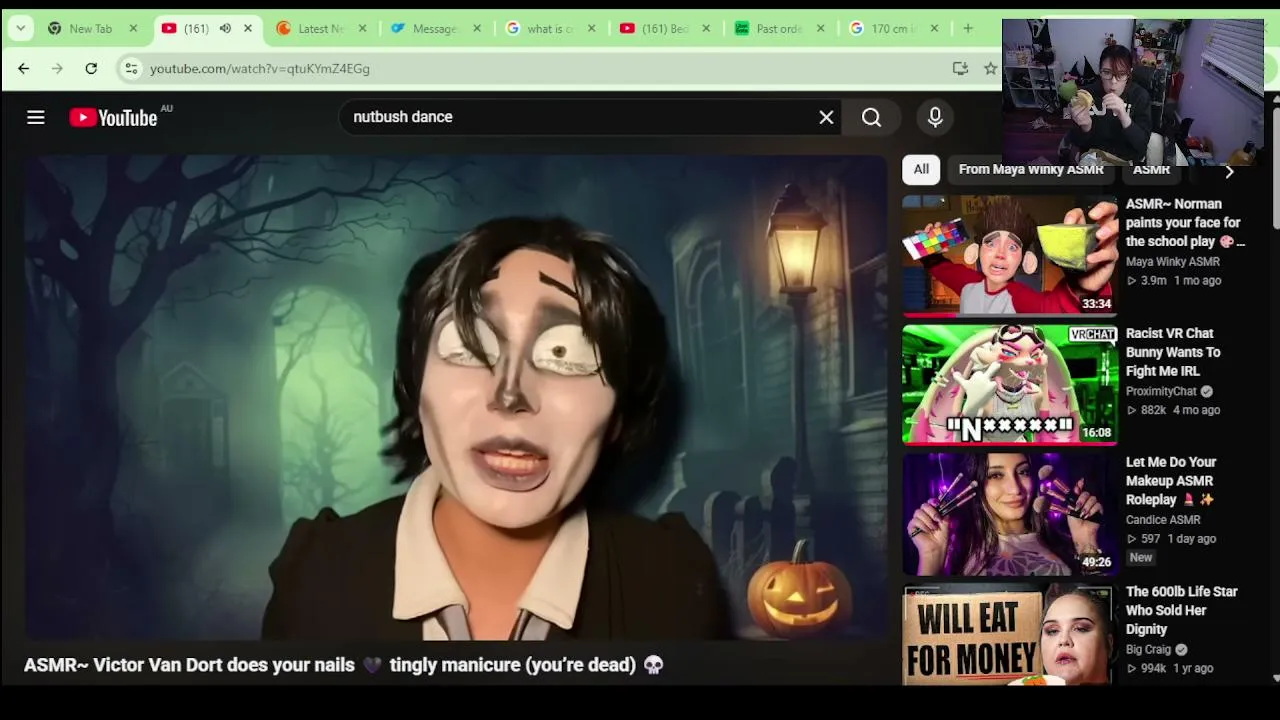Open the Racist VR Chat Bunny thumbnail
Image resolution: width=1280 pixels, height=720 pixels.
tap(1010, 384)
